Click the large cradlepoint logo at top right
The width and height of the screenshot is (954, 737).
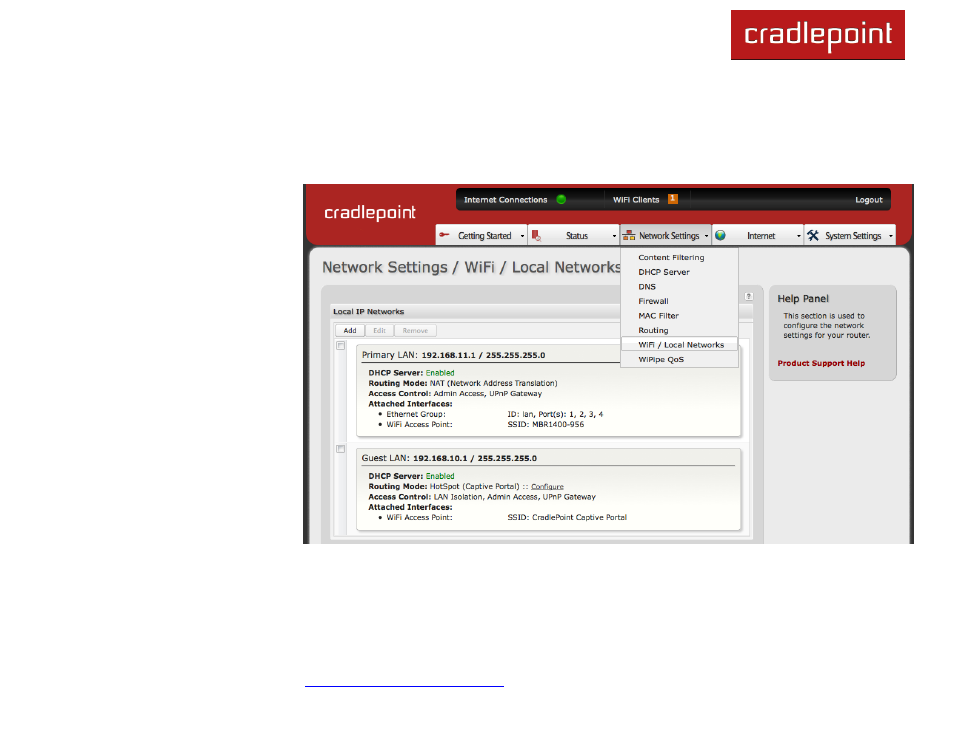pos(818,35)
